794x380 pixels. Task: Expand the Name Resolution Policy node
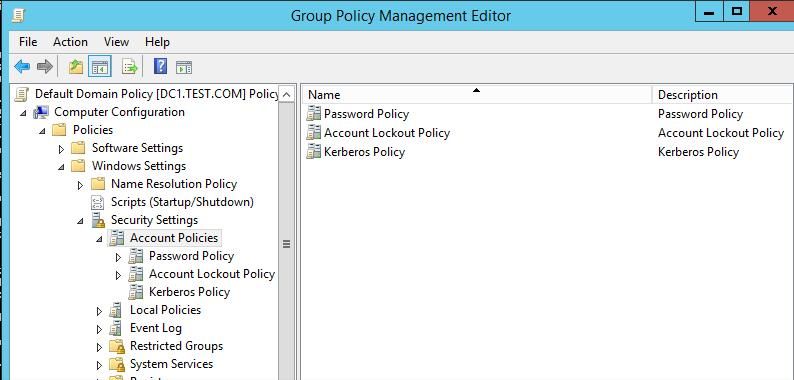click(x=80, y=185)
